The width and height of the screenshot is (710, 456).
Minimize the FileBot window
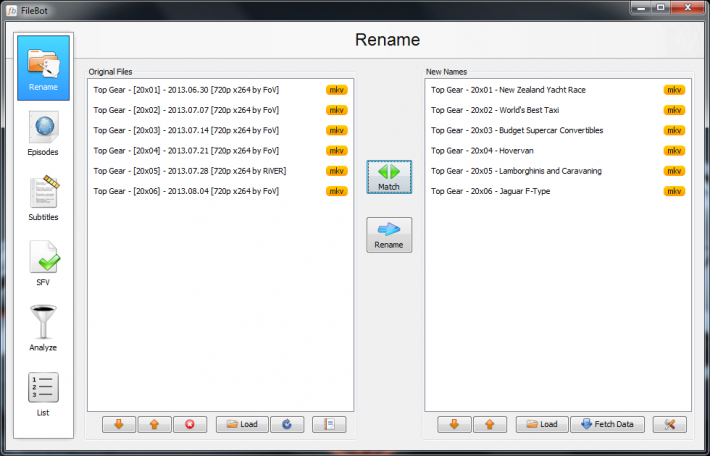[641, 7]
